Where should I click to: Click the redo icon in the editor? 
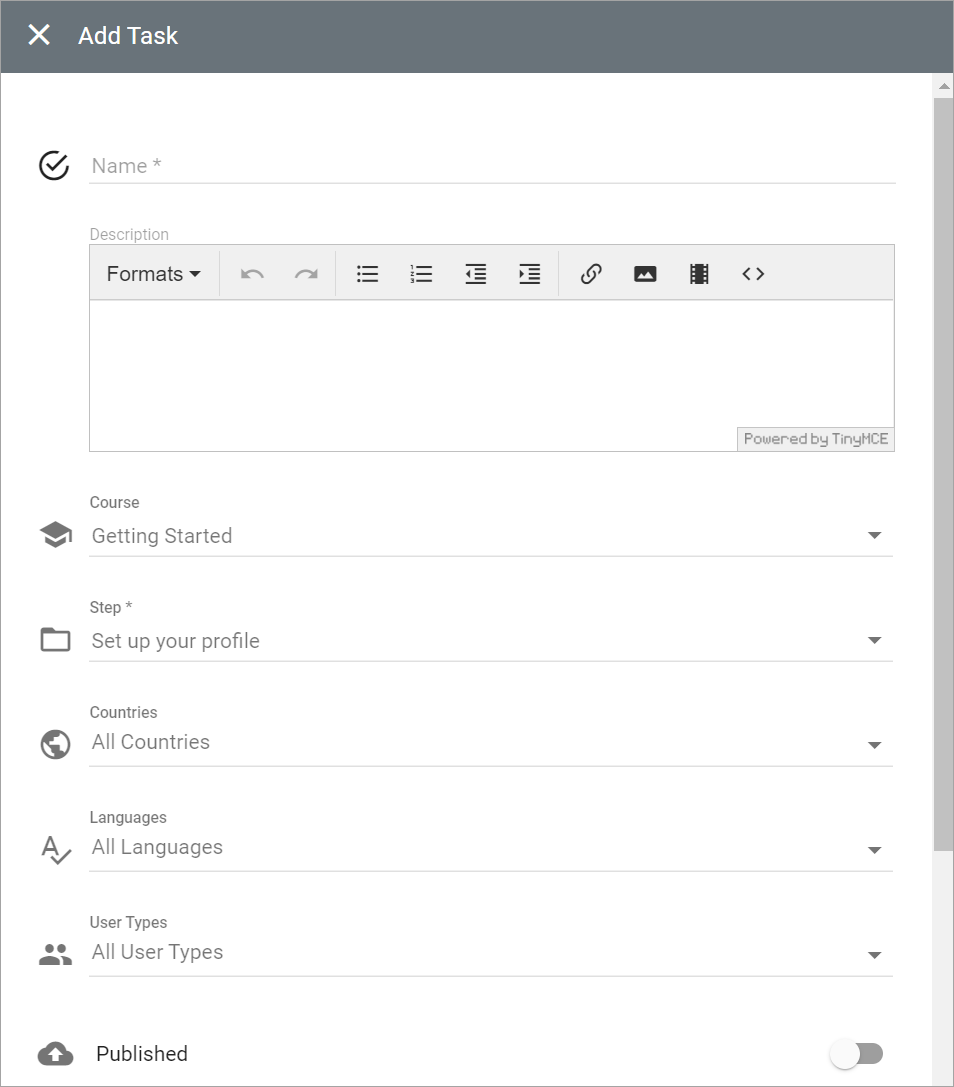tap(305, 273)
